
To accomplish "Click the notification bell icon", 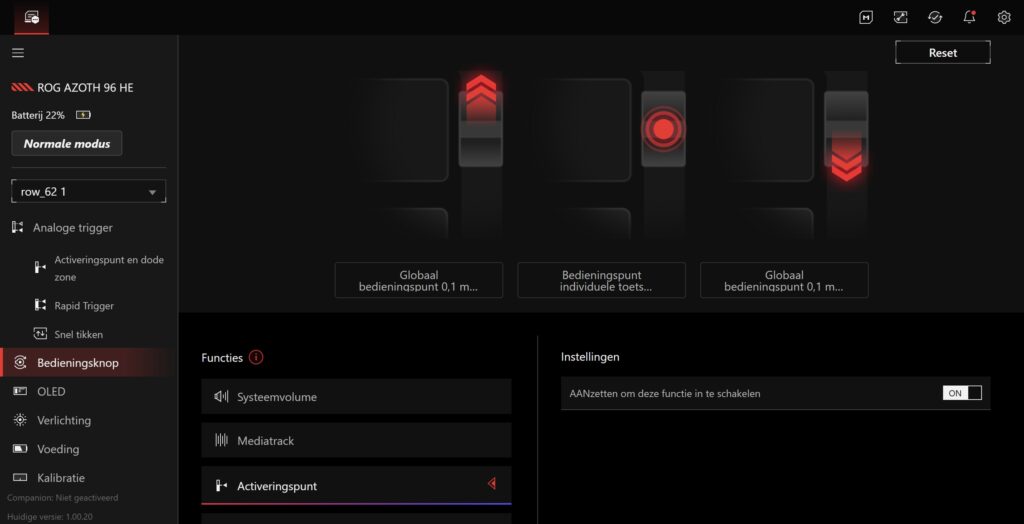I will click(969, 17).
